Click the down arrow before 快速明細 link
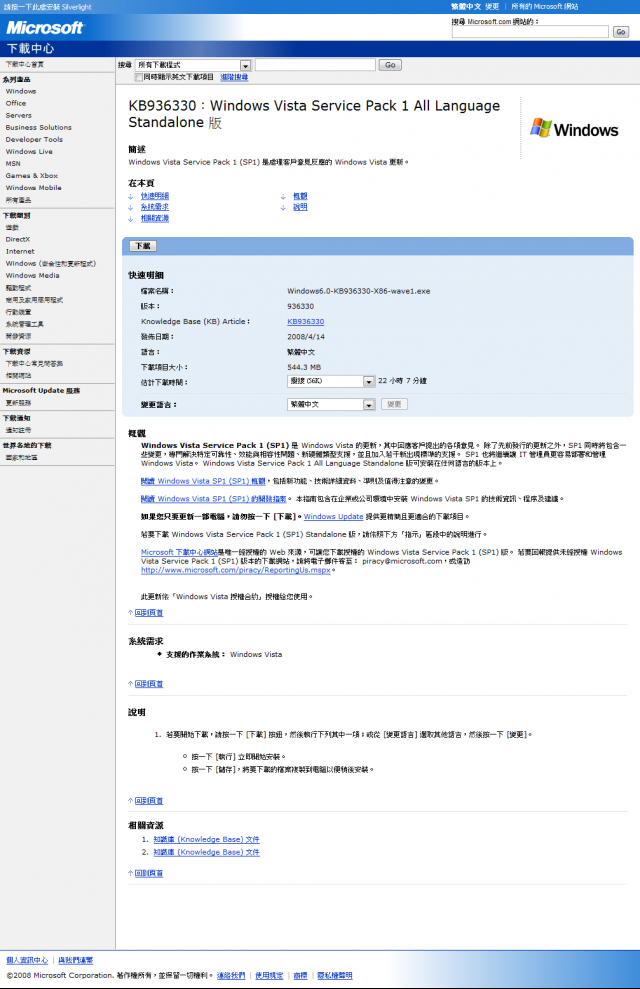This screenshot has width=640, height=989. [x=131, y=197]
